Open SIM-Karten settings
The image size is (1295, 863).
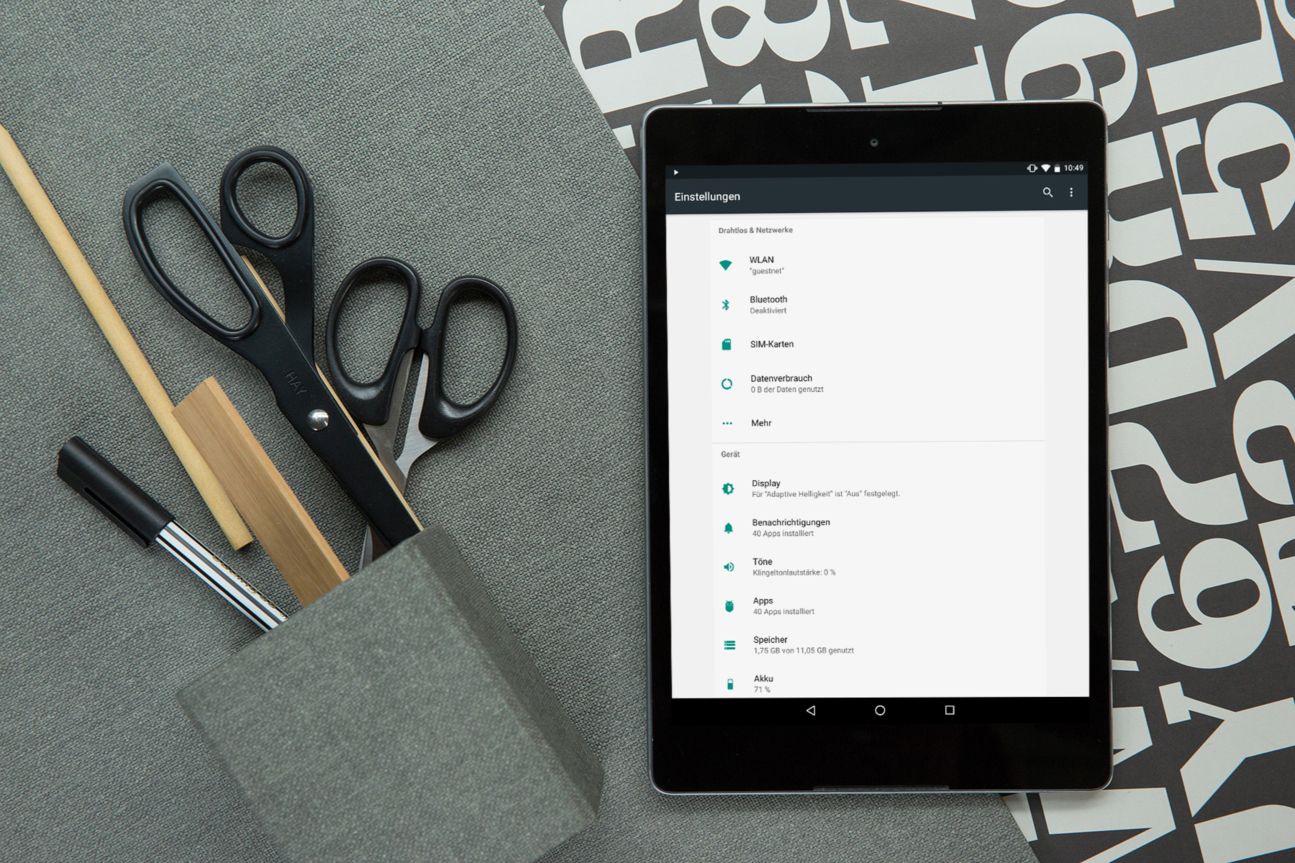(878, 344)
